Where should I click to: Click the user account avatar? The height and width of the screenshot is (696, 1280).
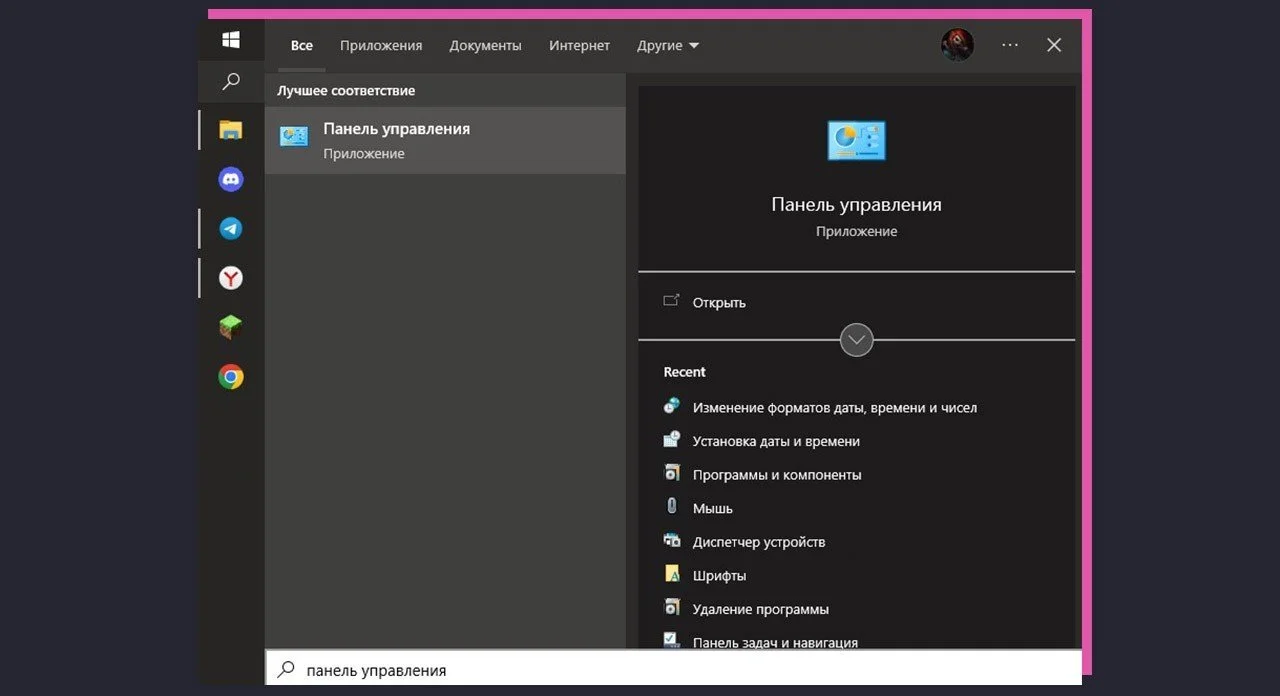pyautogui.click(x=957, y=45)
